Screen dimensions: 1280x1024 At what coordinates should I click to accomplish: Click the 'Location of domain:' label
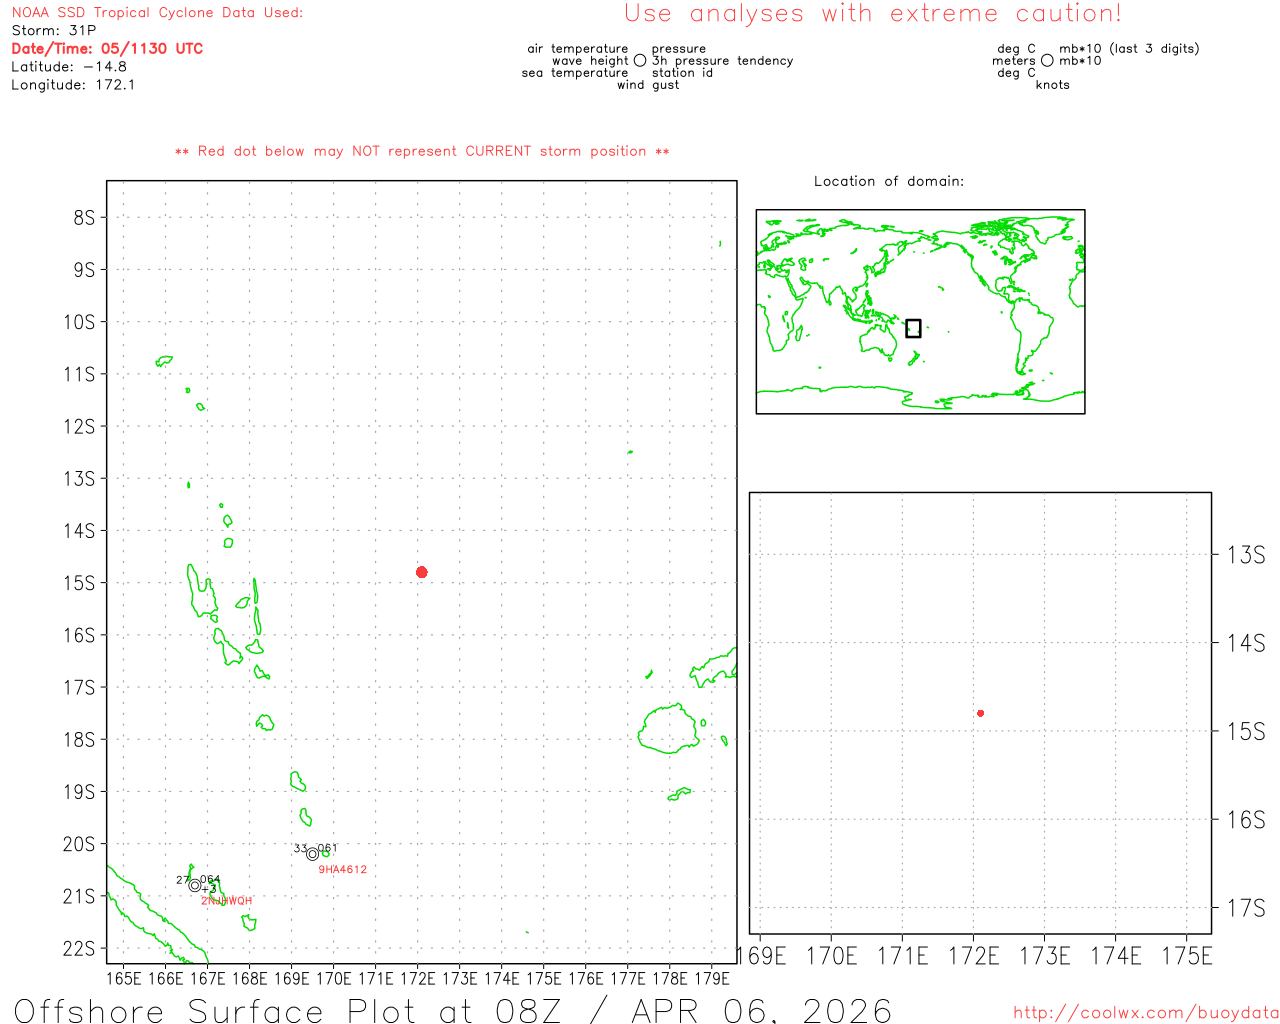[889, 181]
